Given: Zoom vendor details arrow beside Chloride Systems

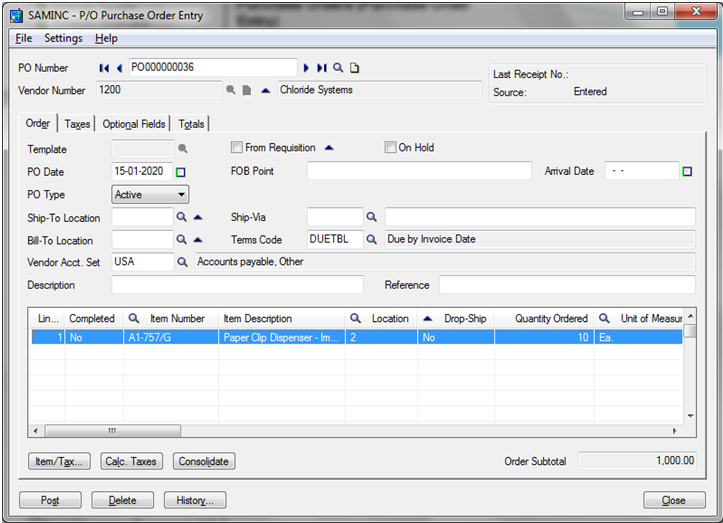Looking at the screenshot, I should [265, 90].
